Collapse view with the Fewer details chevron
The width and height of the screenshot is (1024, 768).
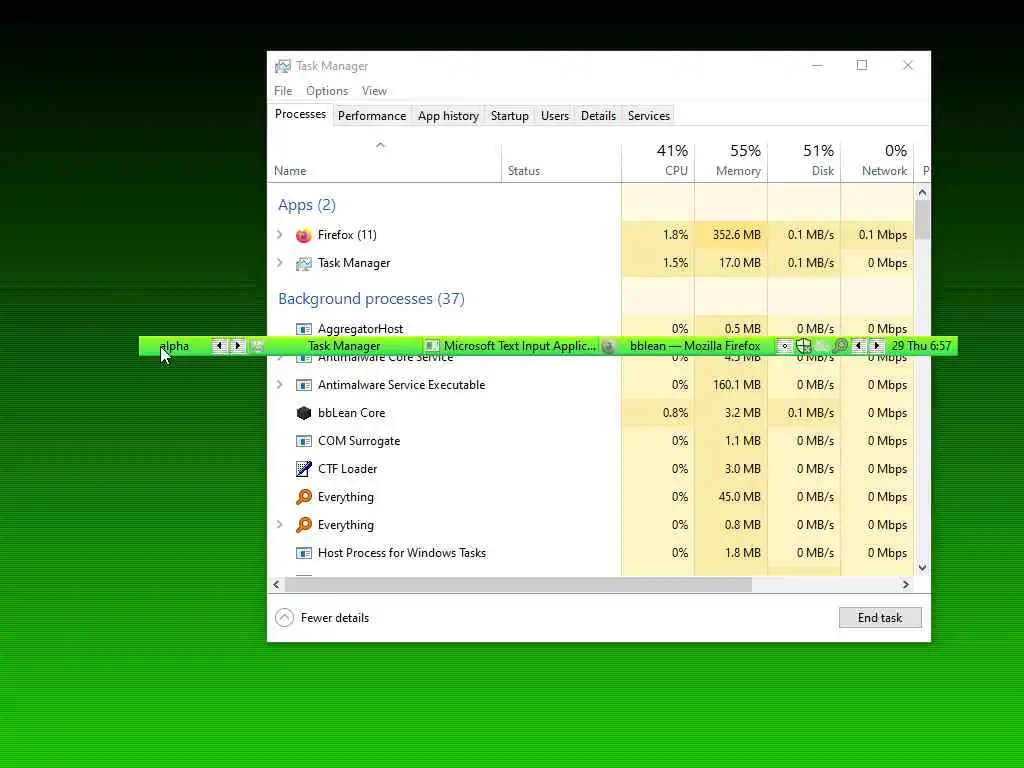284,617
